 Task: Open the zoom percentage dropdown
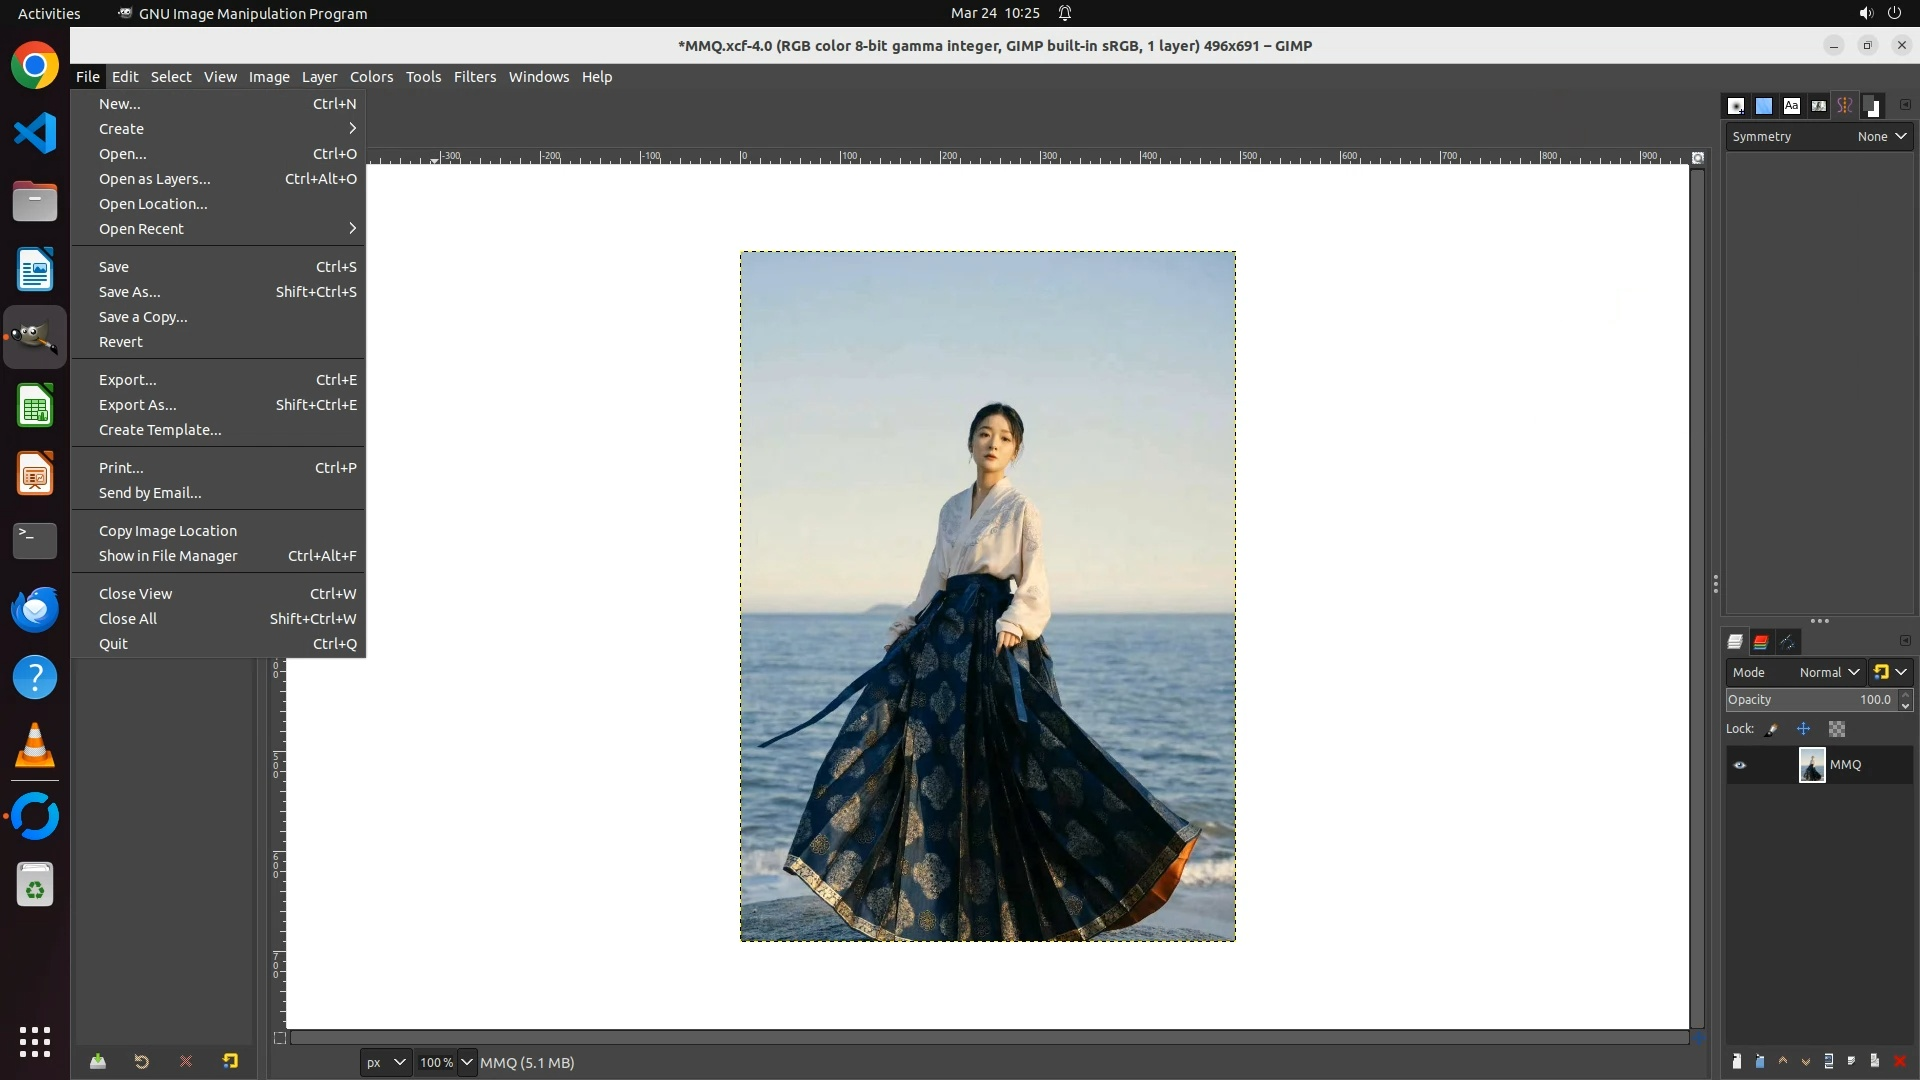point(466,1062)
